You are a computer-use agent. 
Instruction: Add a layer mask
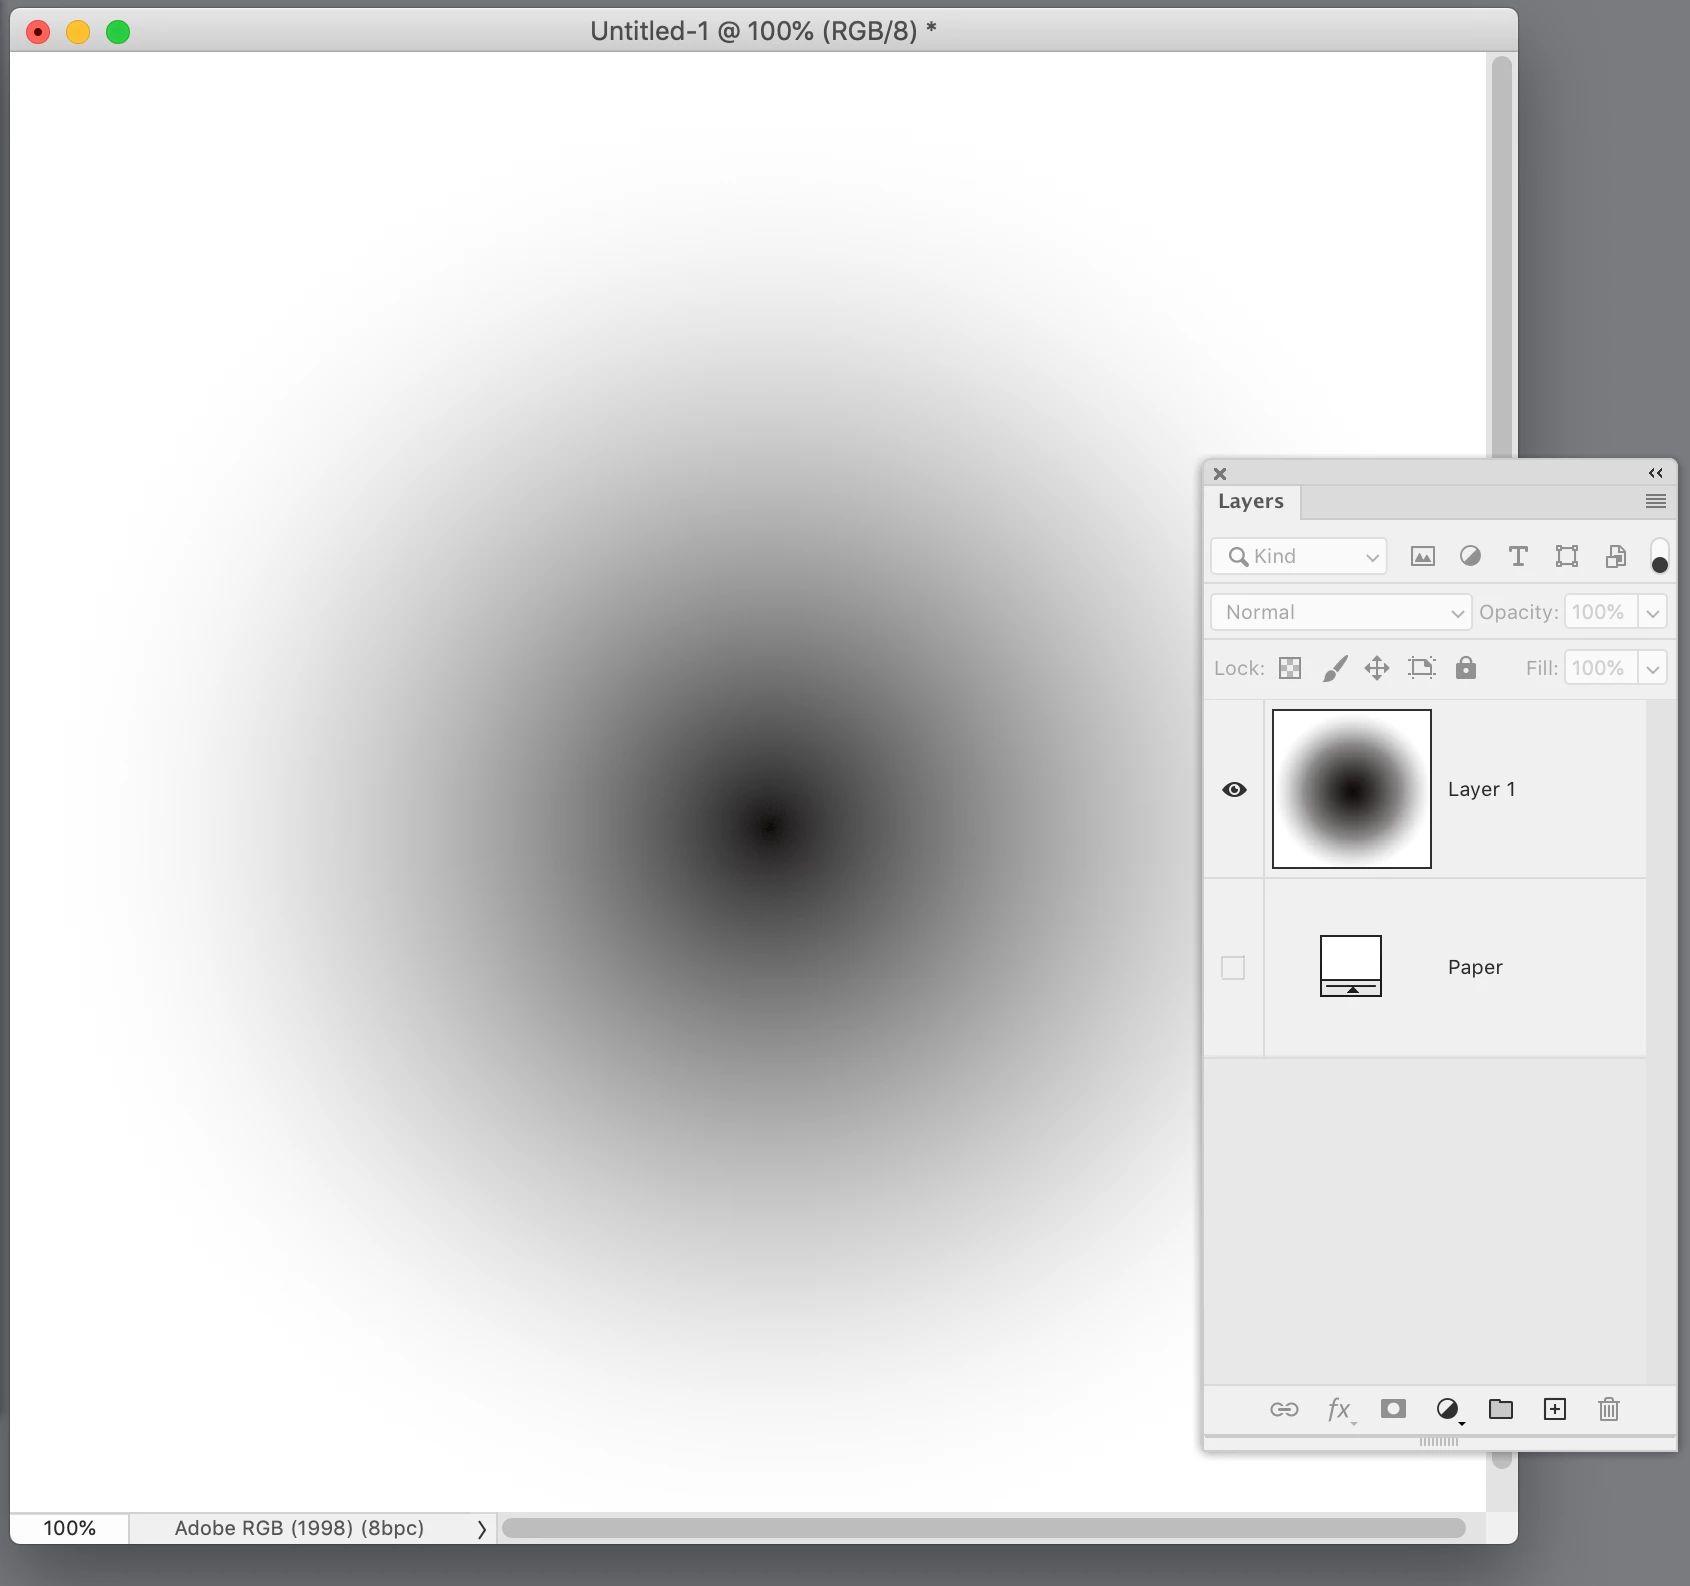pyautogui.click(x=1393, y=1409)
